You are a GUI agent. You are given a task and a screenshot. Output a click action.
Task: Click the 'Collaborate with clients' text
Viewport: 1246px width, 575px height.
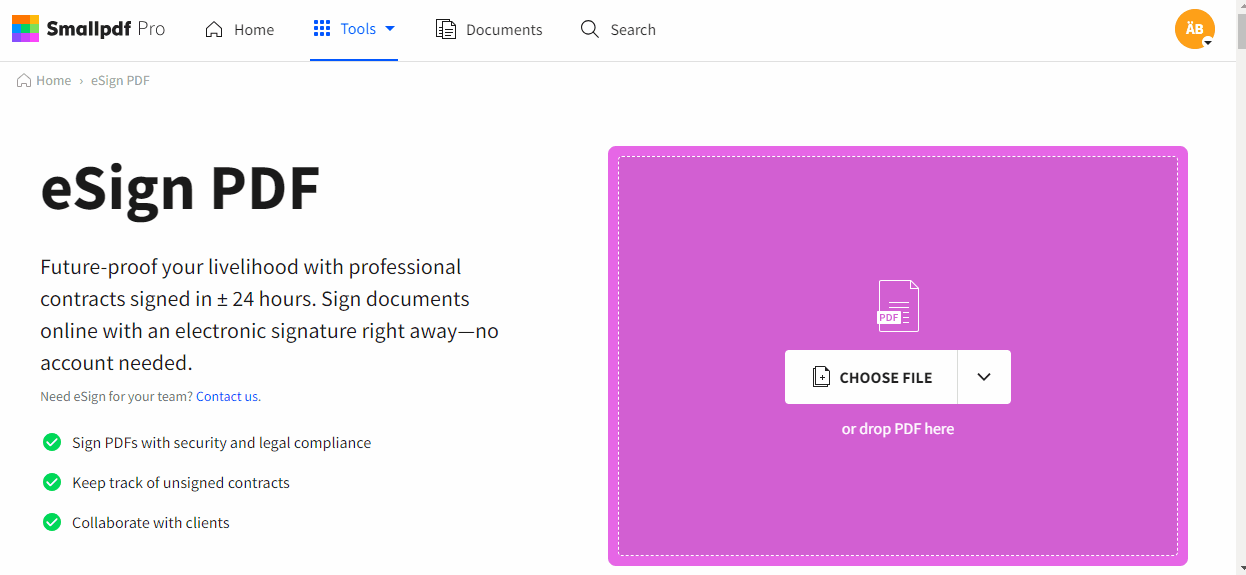coord(151,523)
